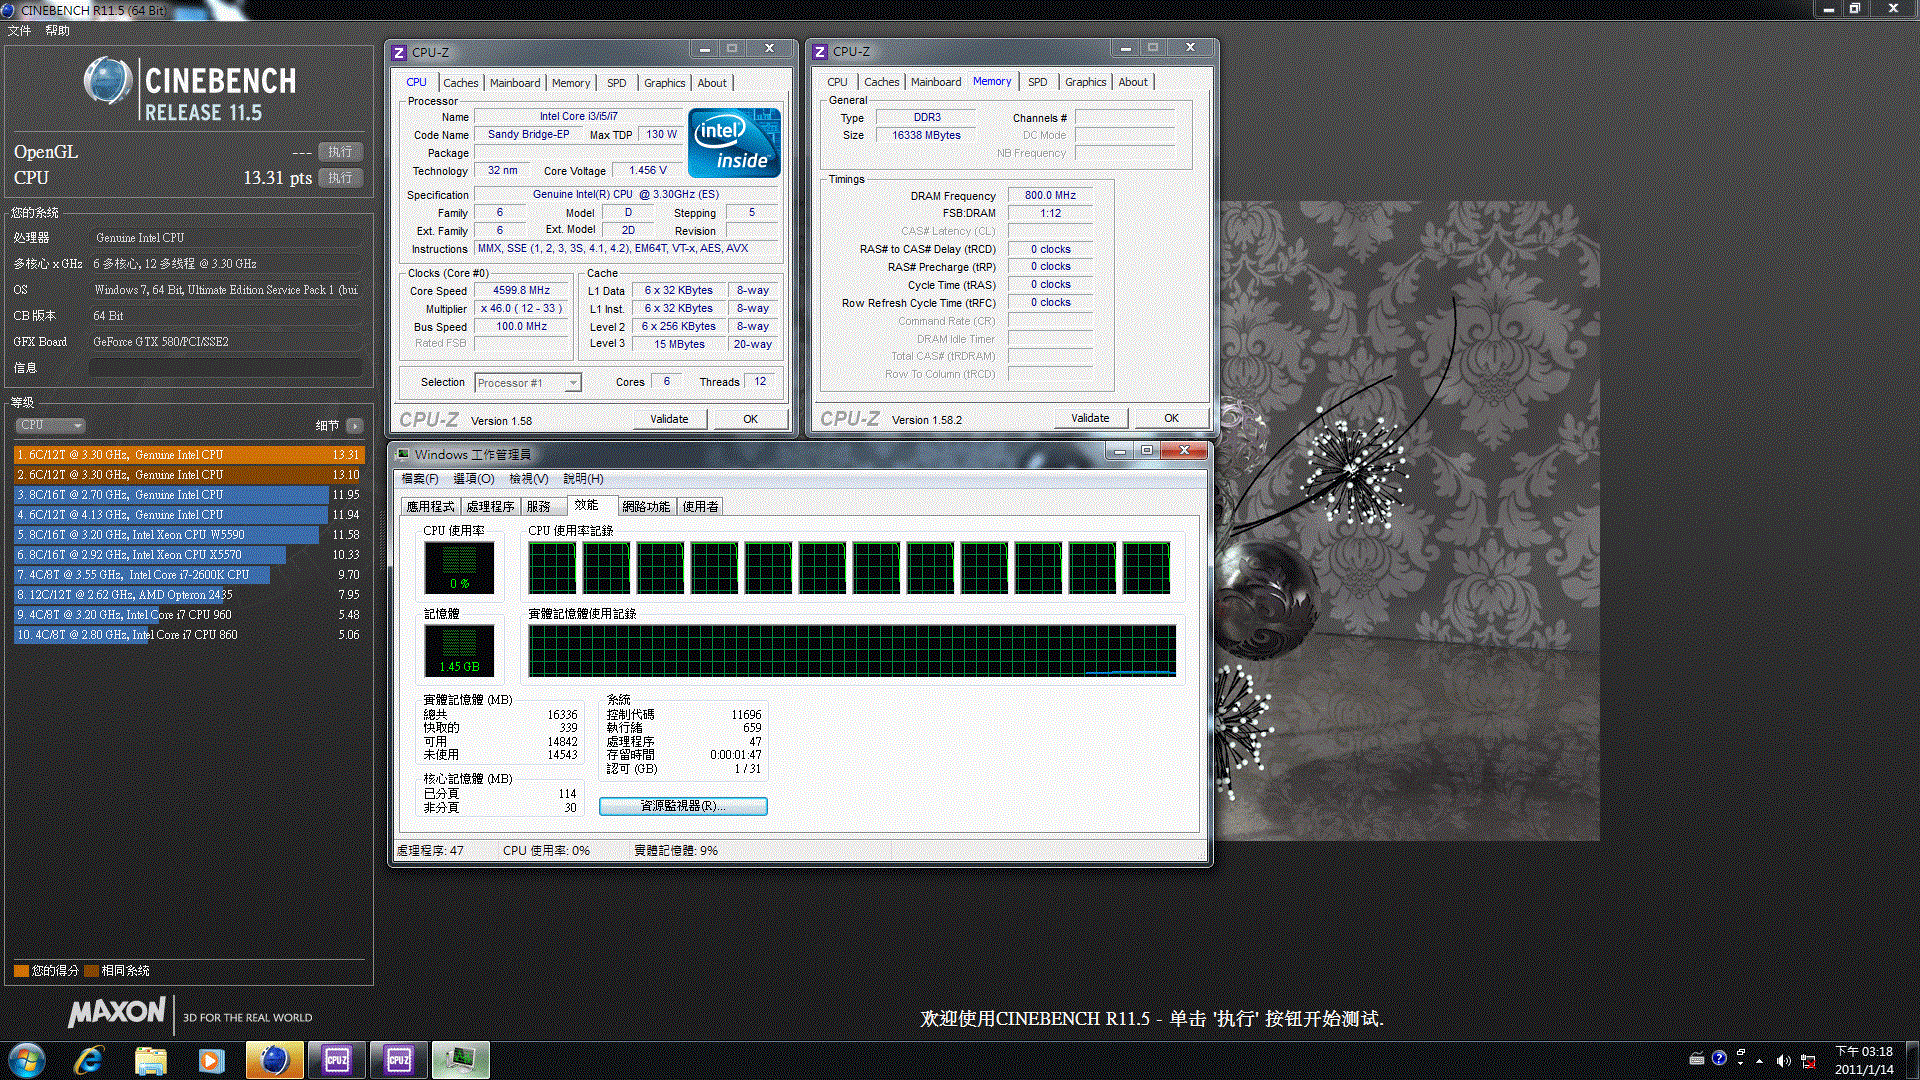Open Graphics tab in CPU-Z 1.58 window

point(665,83)
